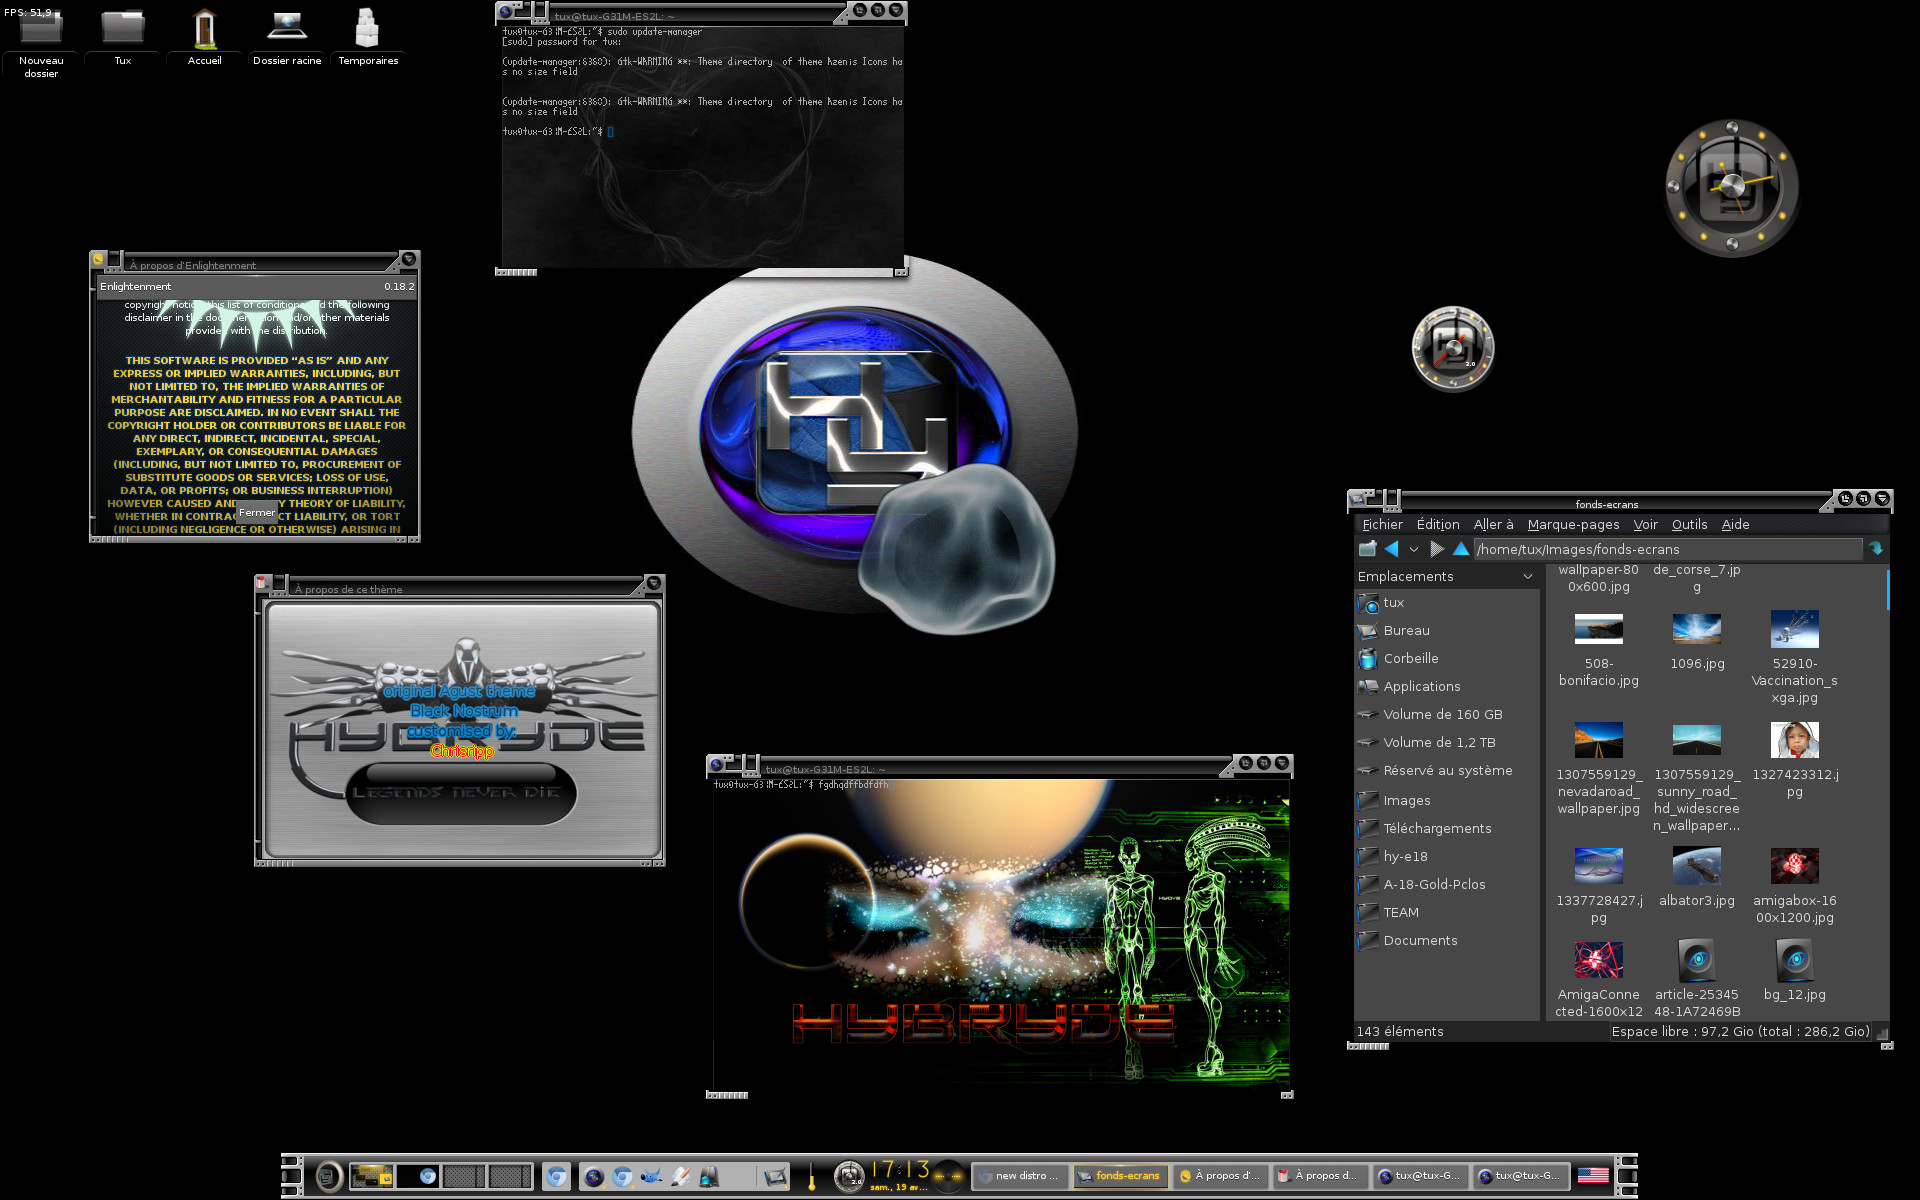Image resolution: width=1920 pixels, height=1200 pixels.
Task: Click the path field /home/tux/Images/fonds-ecrans
Action: click(x=1668, y=549)
